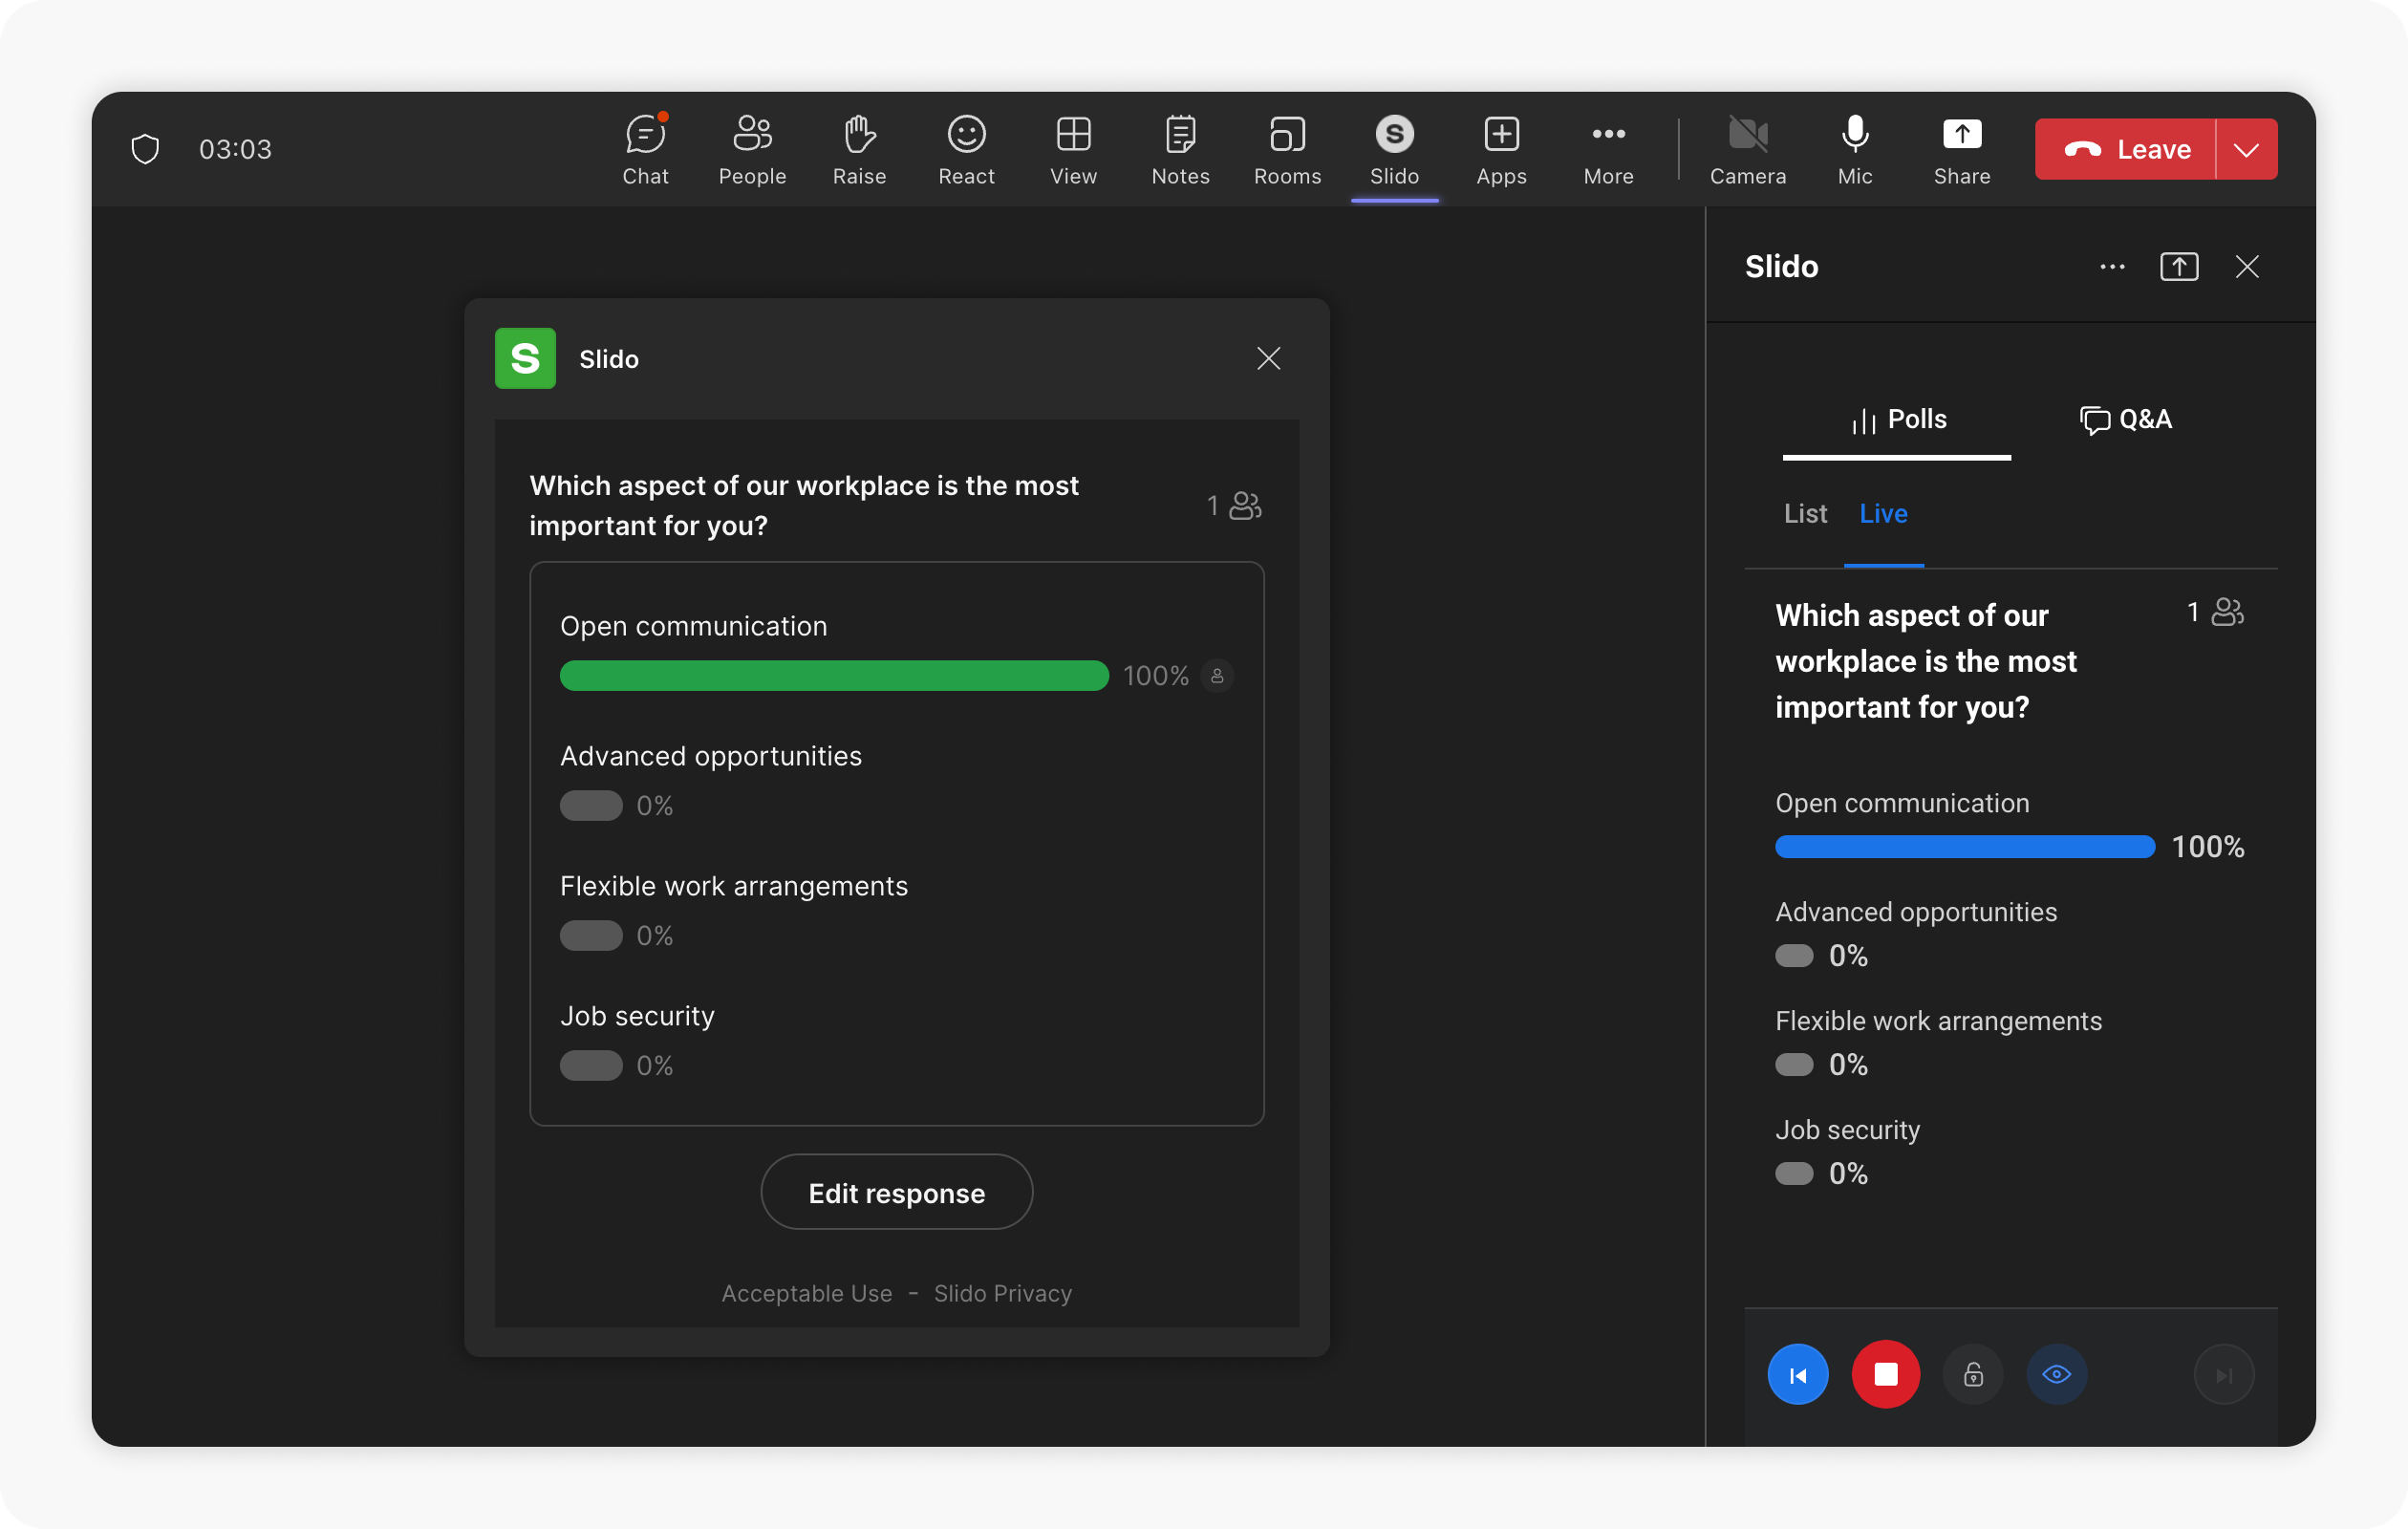This screenshot has height=1529, width=2408.
Task: Click Job security in side panel
Action: (1847, 1131)
